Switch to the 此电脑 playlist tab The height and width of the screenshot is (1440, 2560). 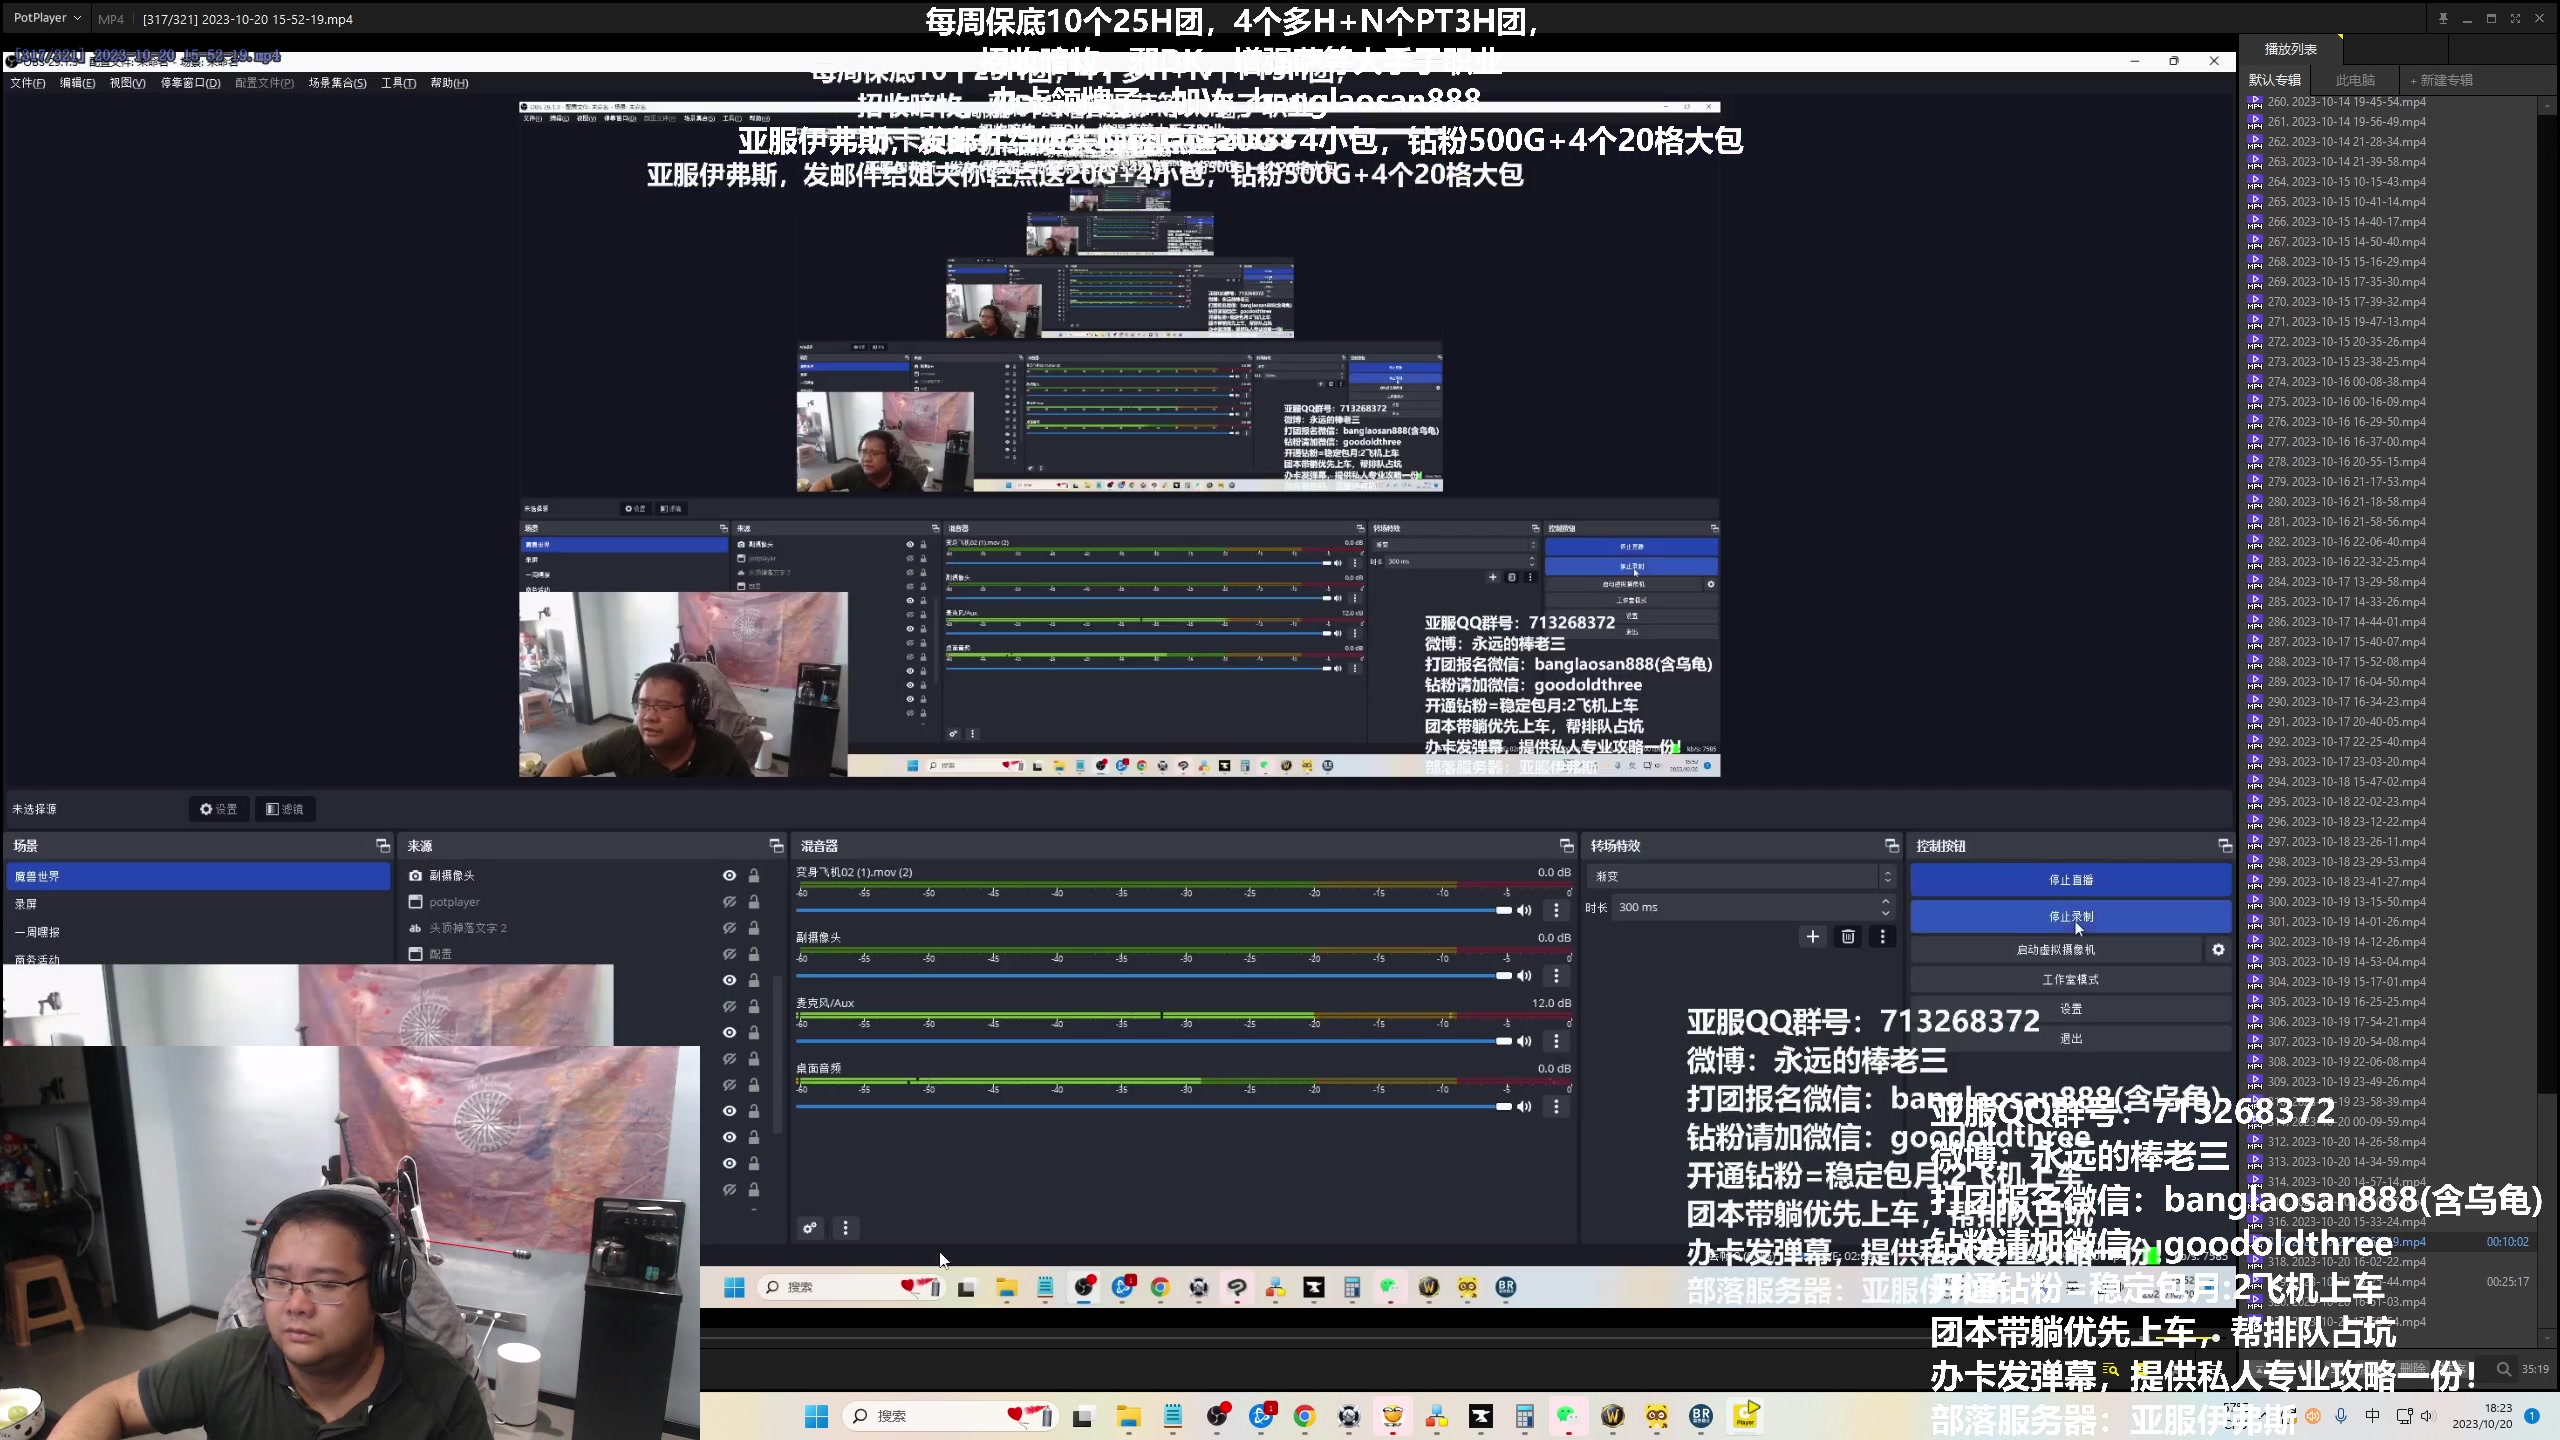2355,80
